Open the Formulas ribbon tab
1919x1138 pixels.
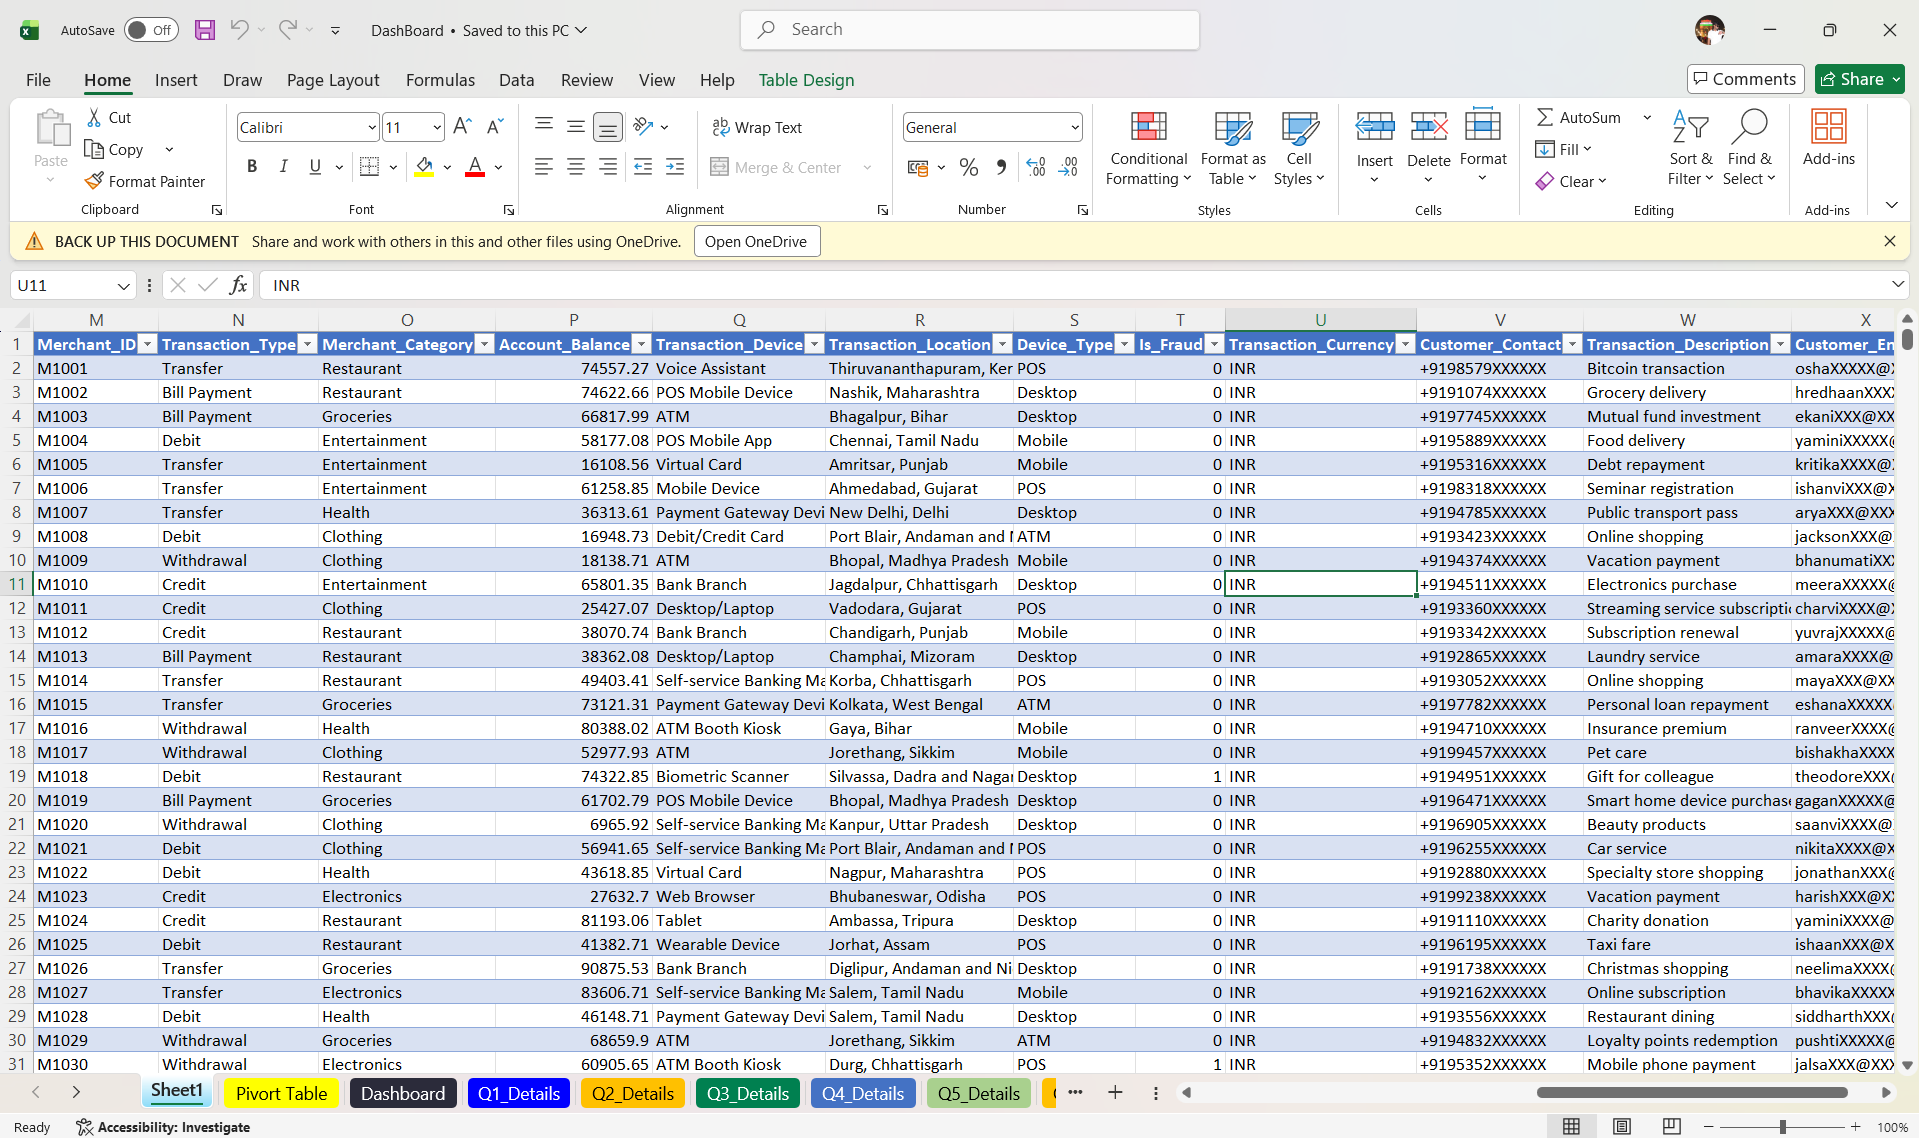[x=440, y=80]
